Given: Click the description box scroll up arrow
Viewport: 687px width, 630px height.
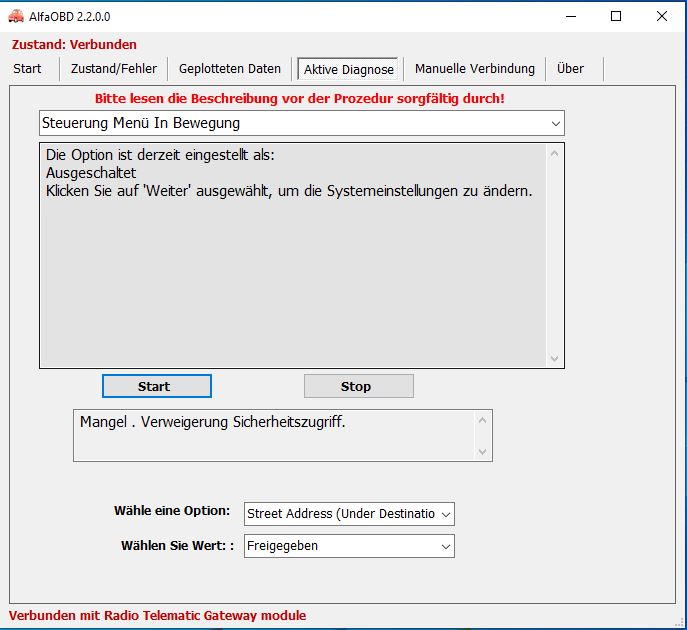Looking at the screenshot, I should coord(555,154).
